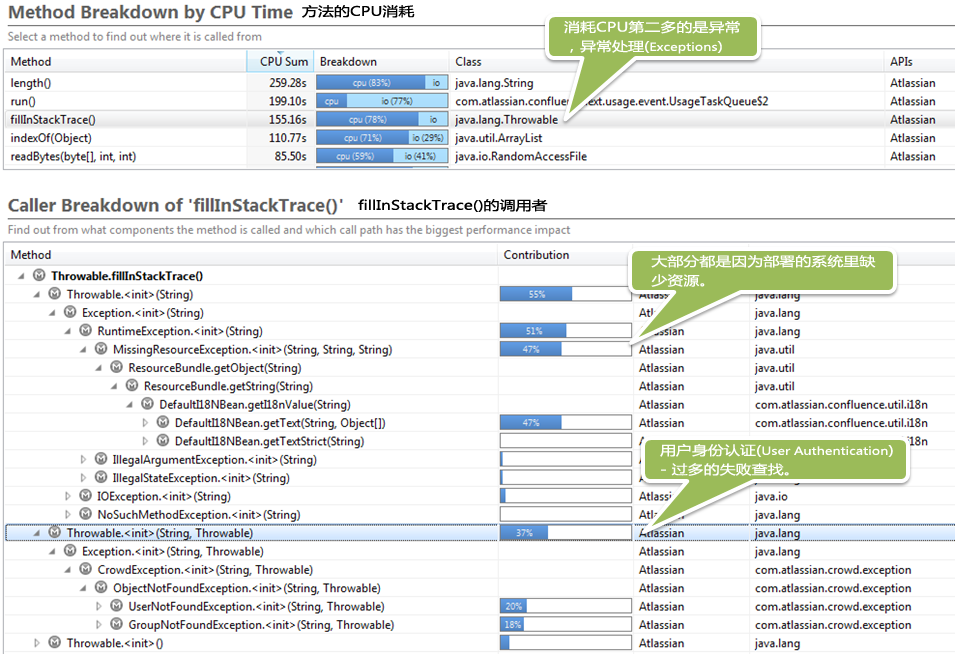
Task: Click method icon beside NoSuchMethodException.<init>(String)
Action: click(86, 514)
